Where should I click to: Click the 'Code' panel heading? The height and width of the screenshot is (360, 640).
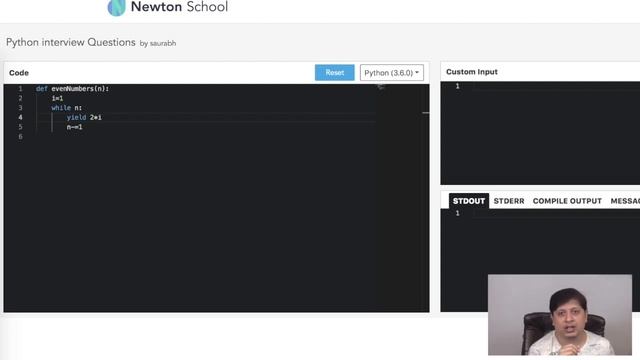(19, 73)
